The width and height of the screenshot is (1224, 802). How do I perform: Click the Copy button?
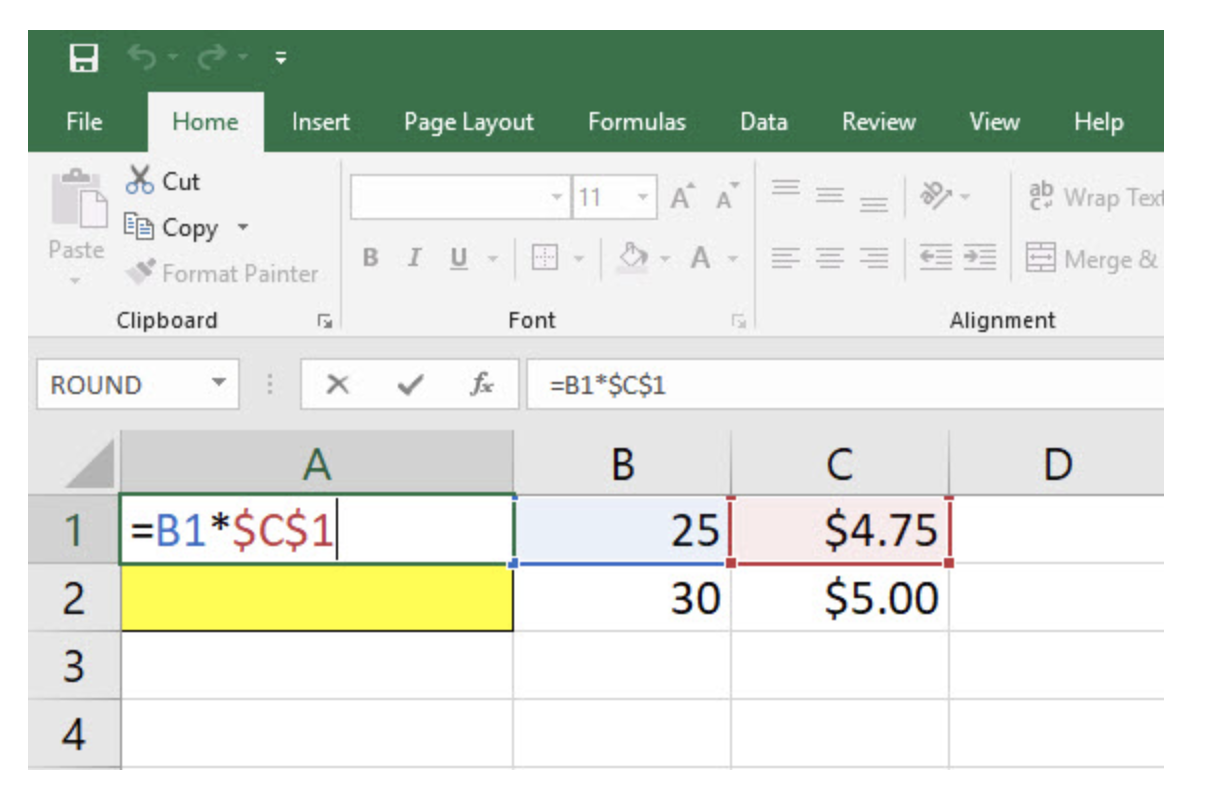click(171, 228)
